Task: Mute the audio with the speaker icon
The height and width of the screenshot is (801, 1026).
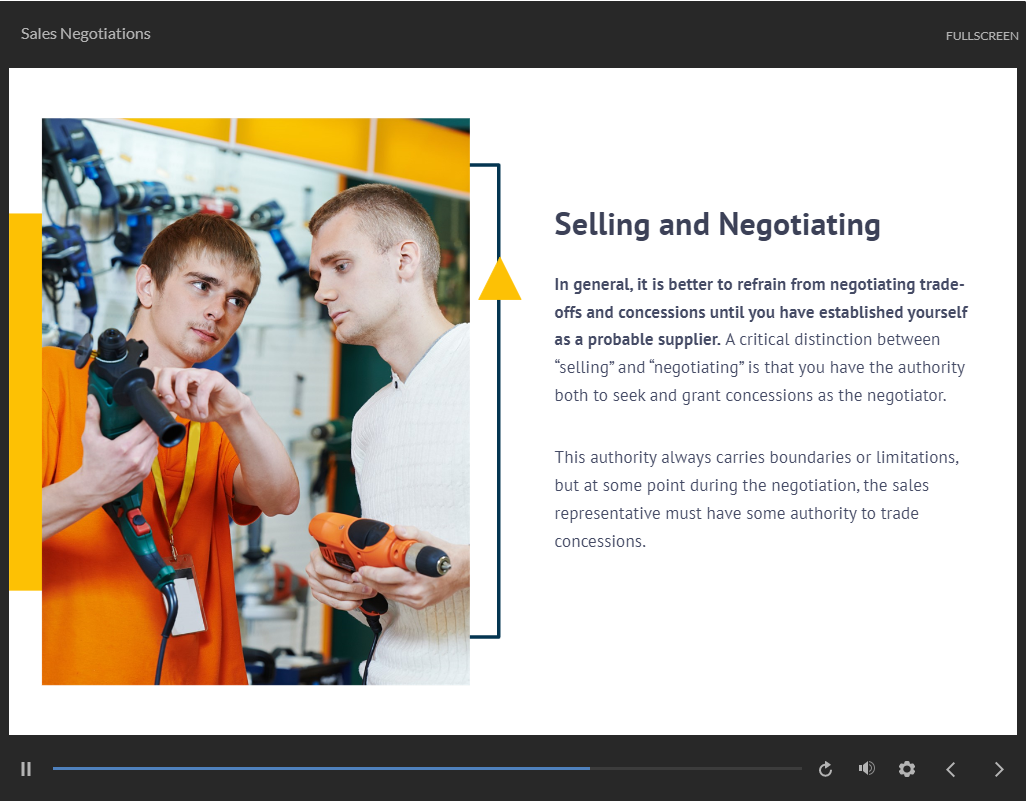Action: [x=866, y=768]
